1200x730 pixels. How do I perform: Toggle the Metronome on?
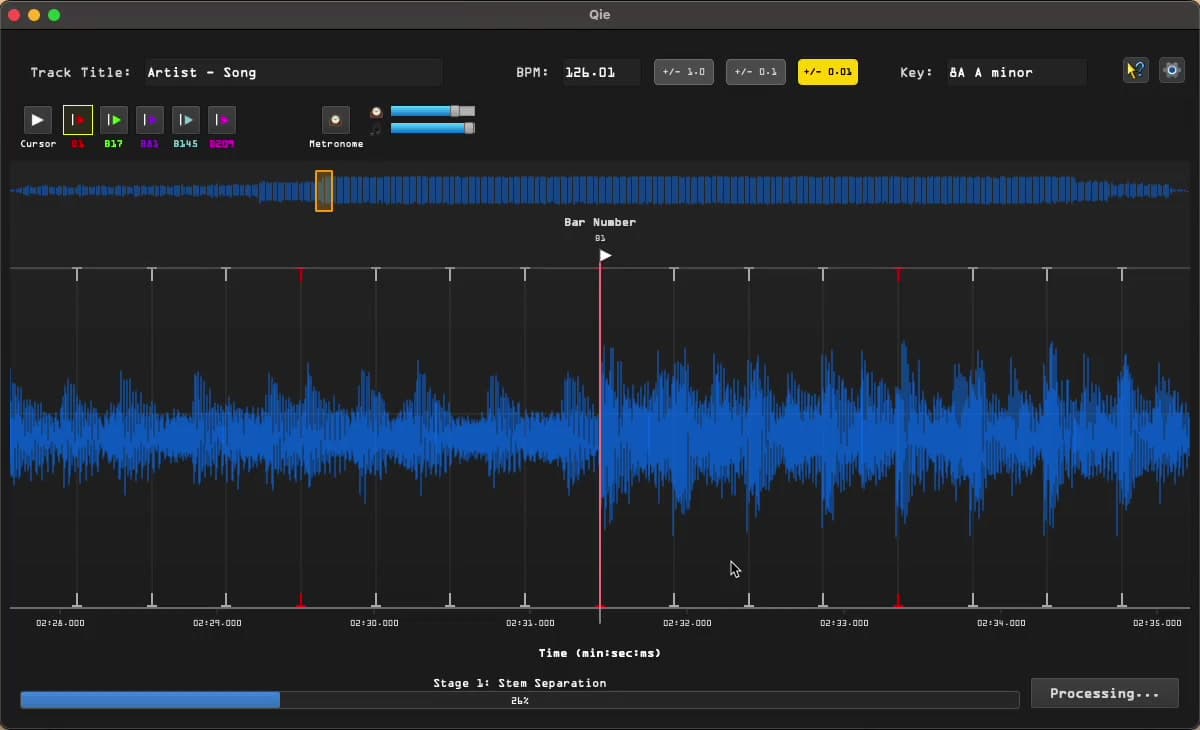click(x=336, y=121)
